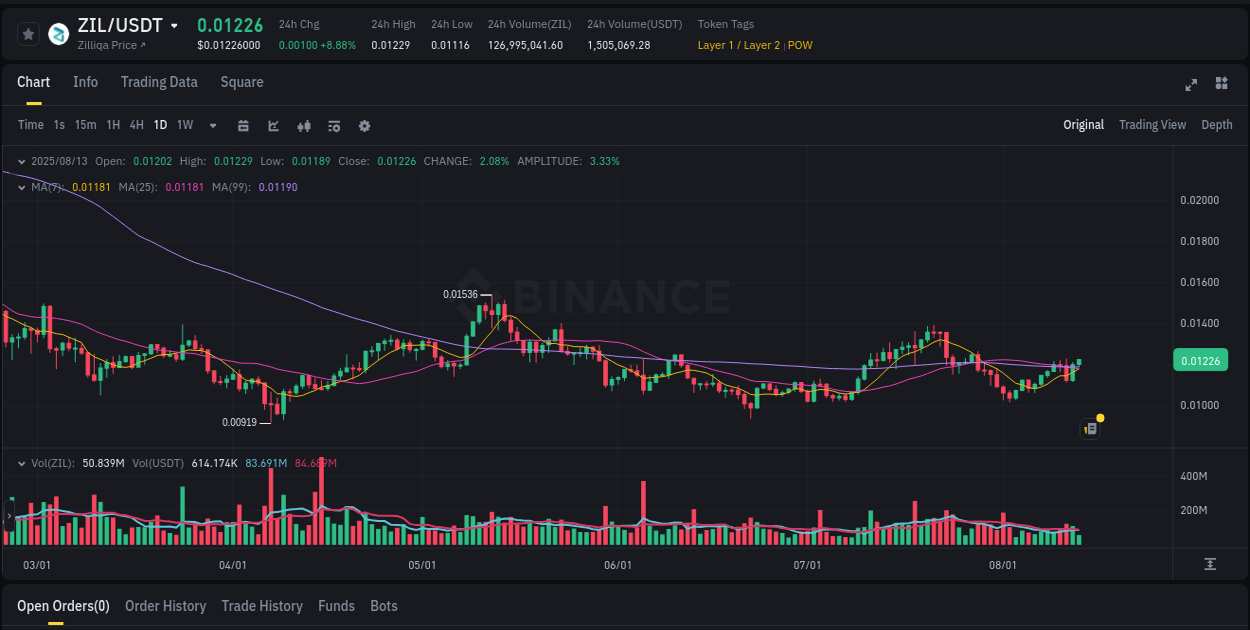Select the 1D timeframe interval
The width and height of the screenshot is (1250, 630).
pyautogui.click(x=160, y=125)
